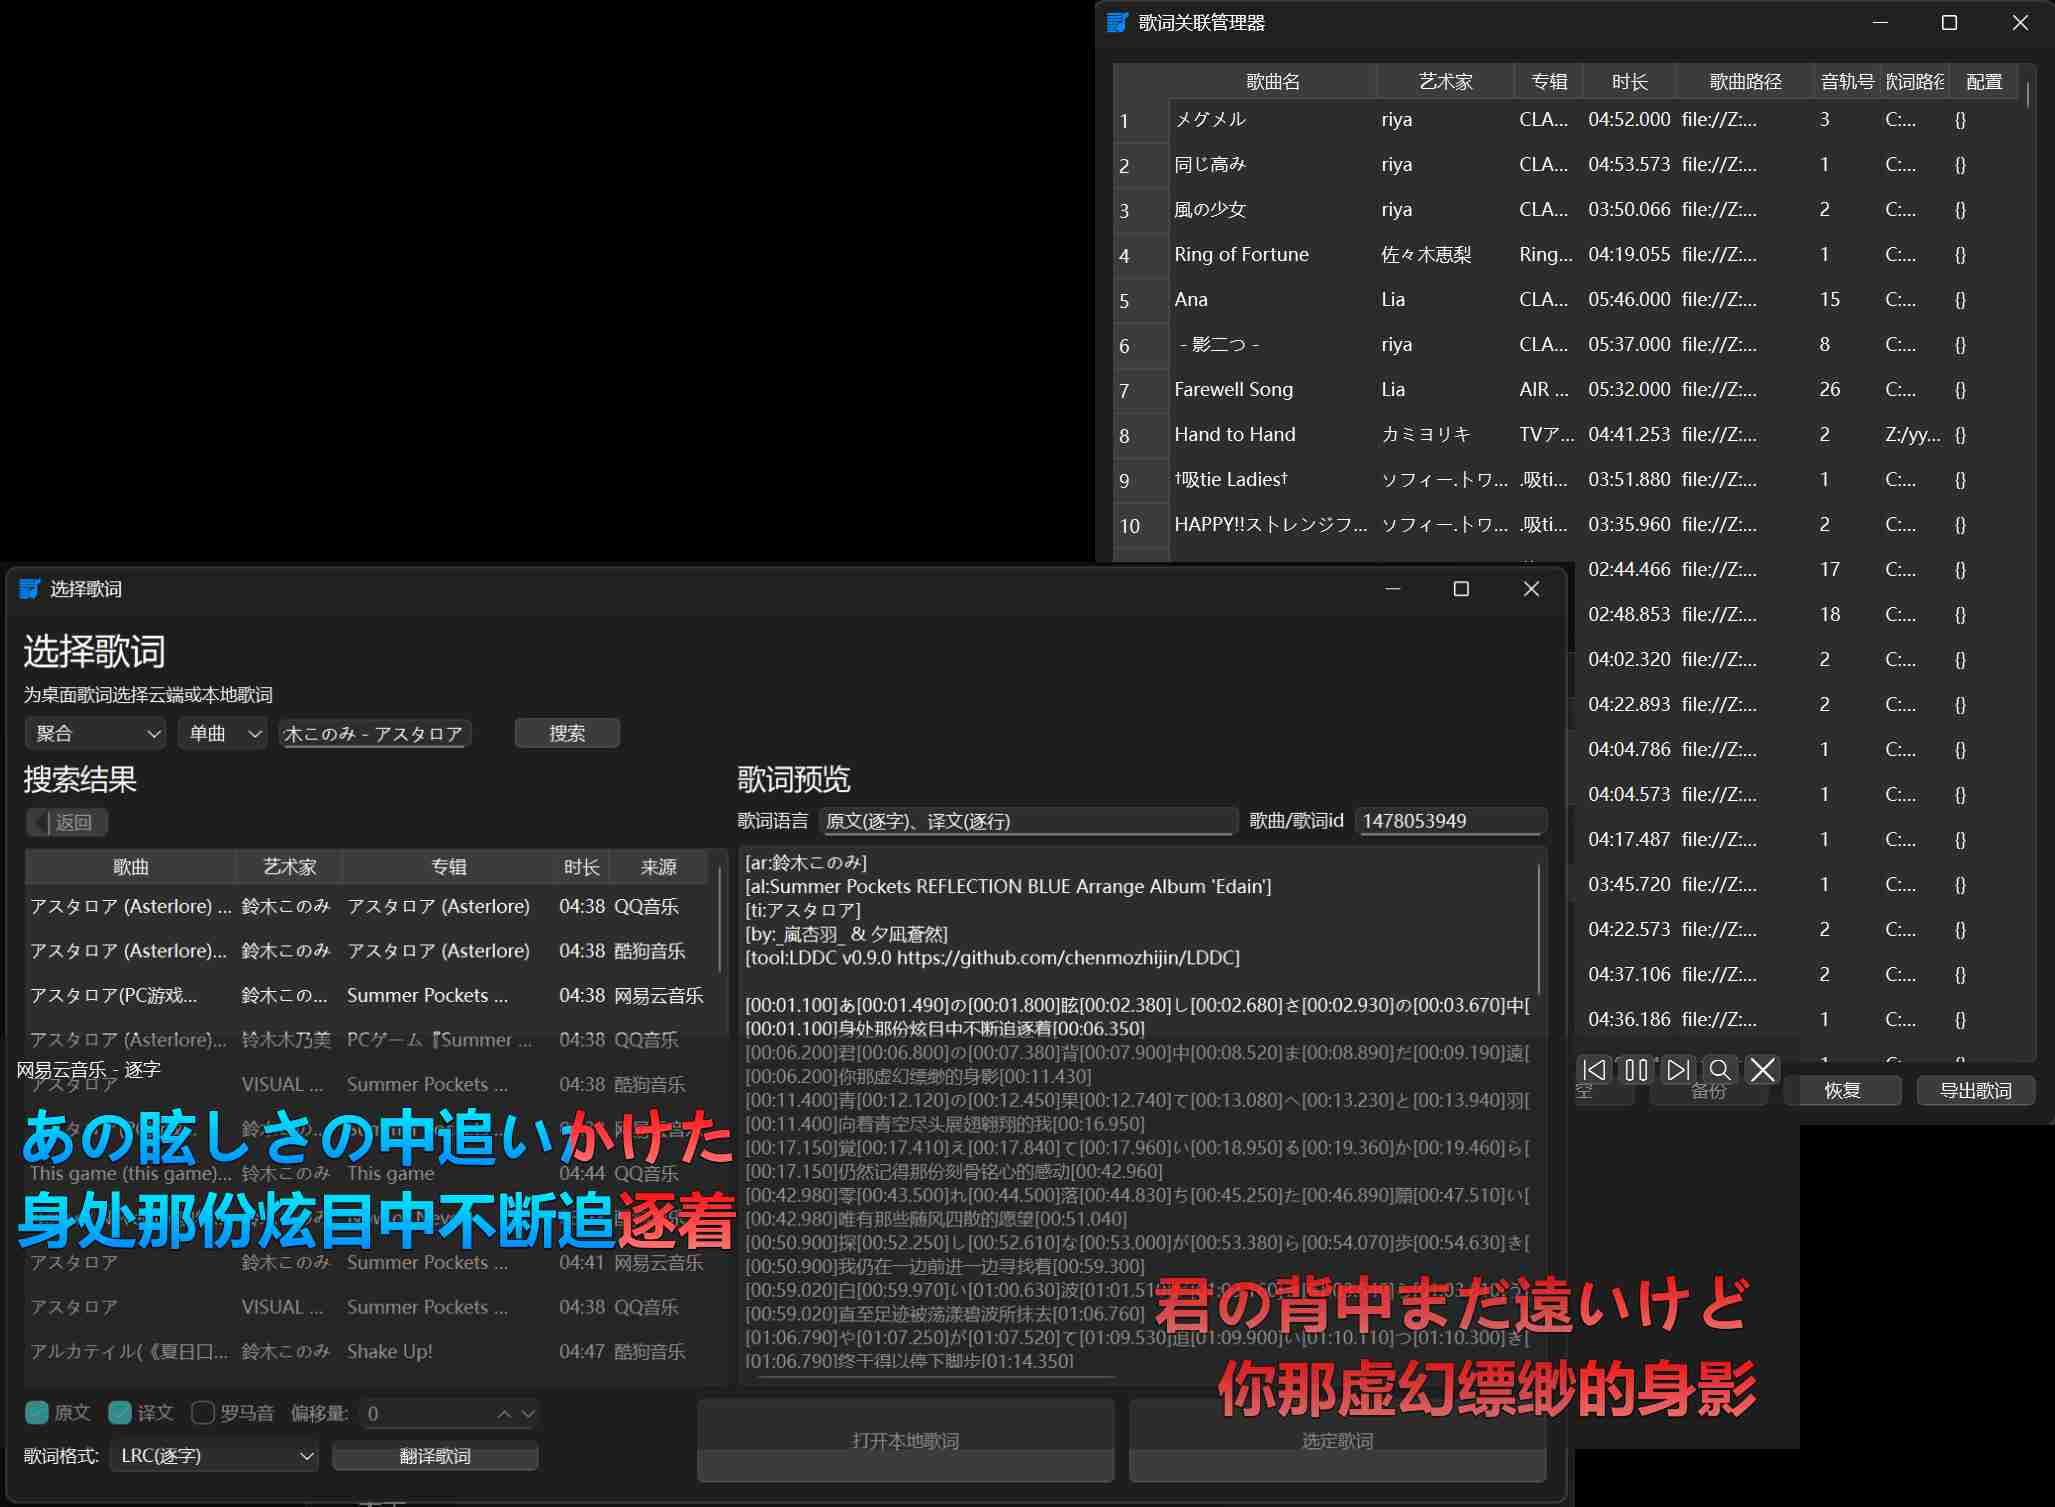
Task: Skip to the previous song in lyric manager
Action: [1594, 1070]
